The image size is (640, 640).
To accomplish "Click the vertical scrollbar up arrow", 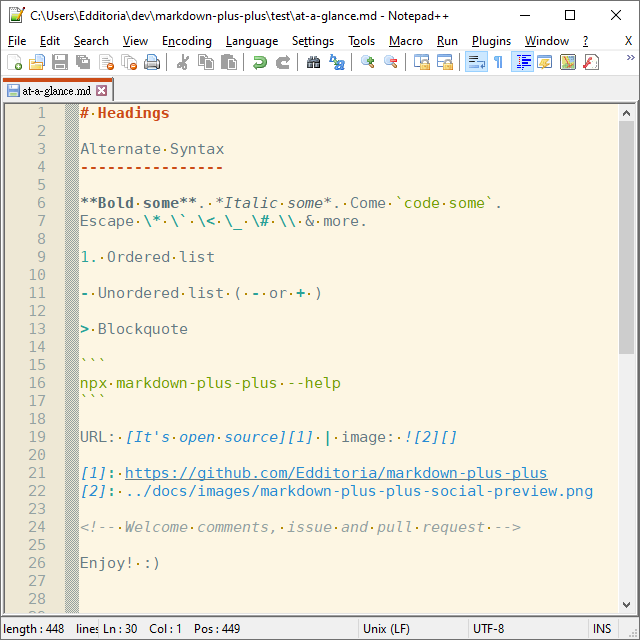I will click(627, 113).
